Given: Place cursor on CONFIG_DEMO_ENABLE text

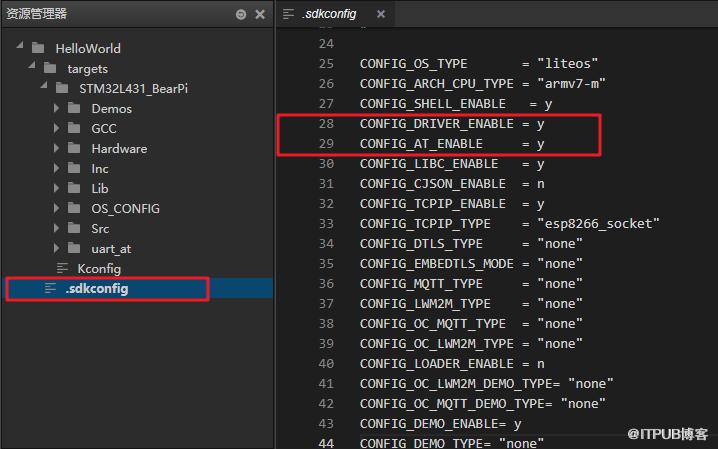Looking at the screenshot, I should pos(429,424).
